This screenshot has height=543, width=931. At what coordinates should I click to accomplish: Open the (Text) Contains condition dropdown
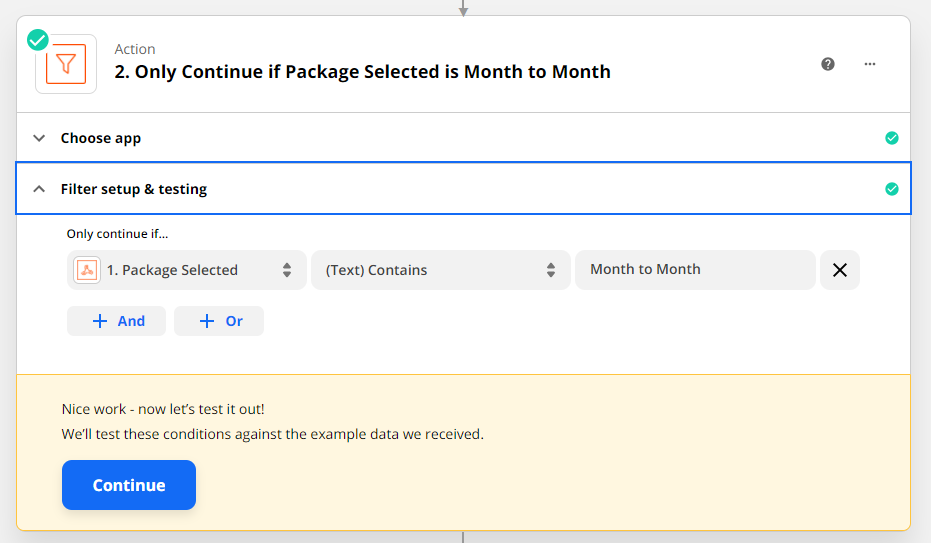point(440,270)
